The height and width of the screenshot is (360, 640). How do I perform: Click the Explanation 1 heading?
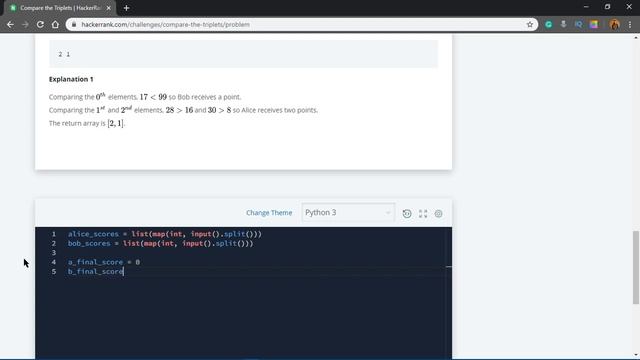point(71,79)
